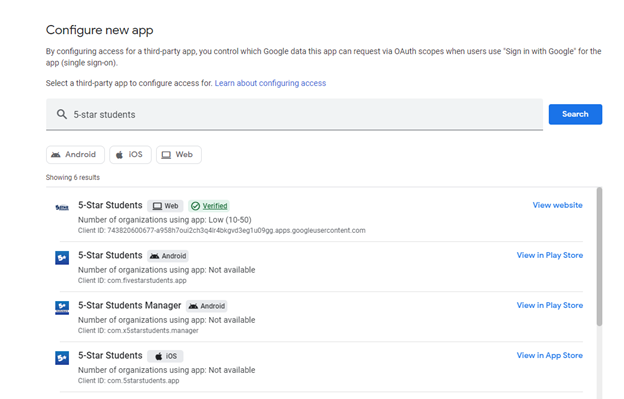Click the Web tag on first result
Screen dimensions: 624x399
click(165, 206)
